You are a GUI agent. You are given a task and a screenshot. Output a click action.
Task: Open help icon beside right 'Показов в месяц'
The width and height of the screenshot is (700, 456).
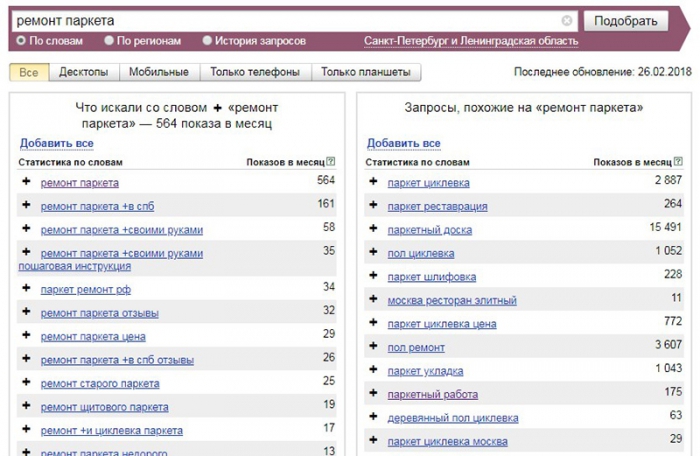(678, 162)
